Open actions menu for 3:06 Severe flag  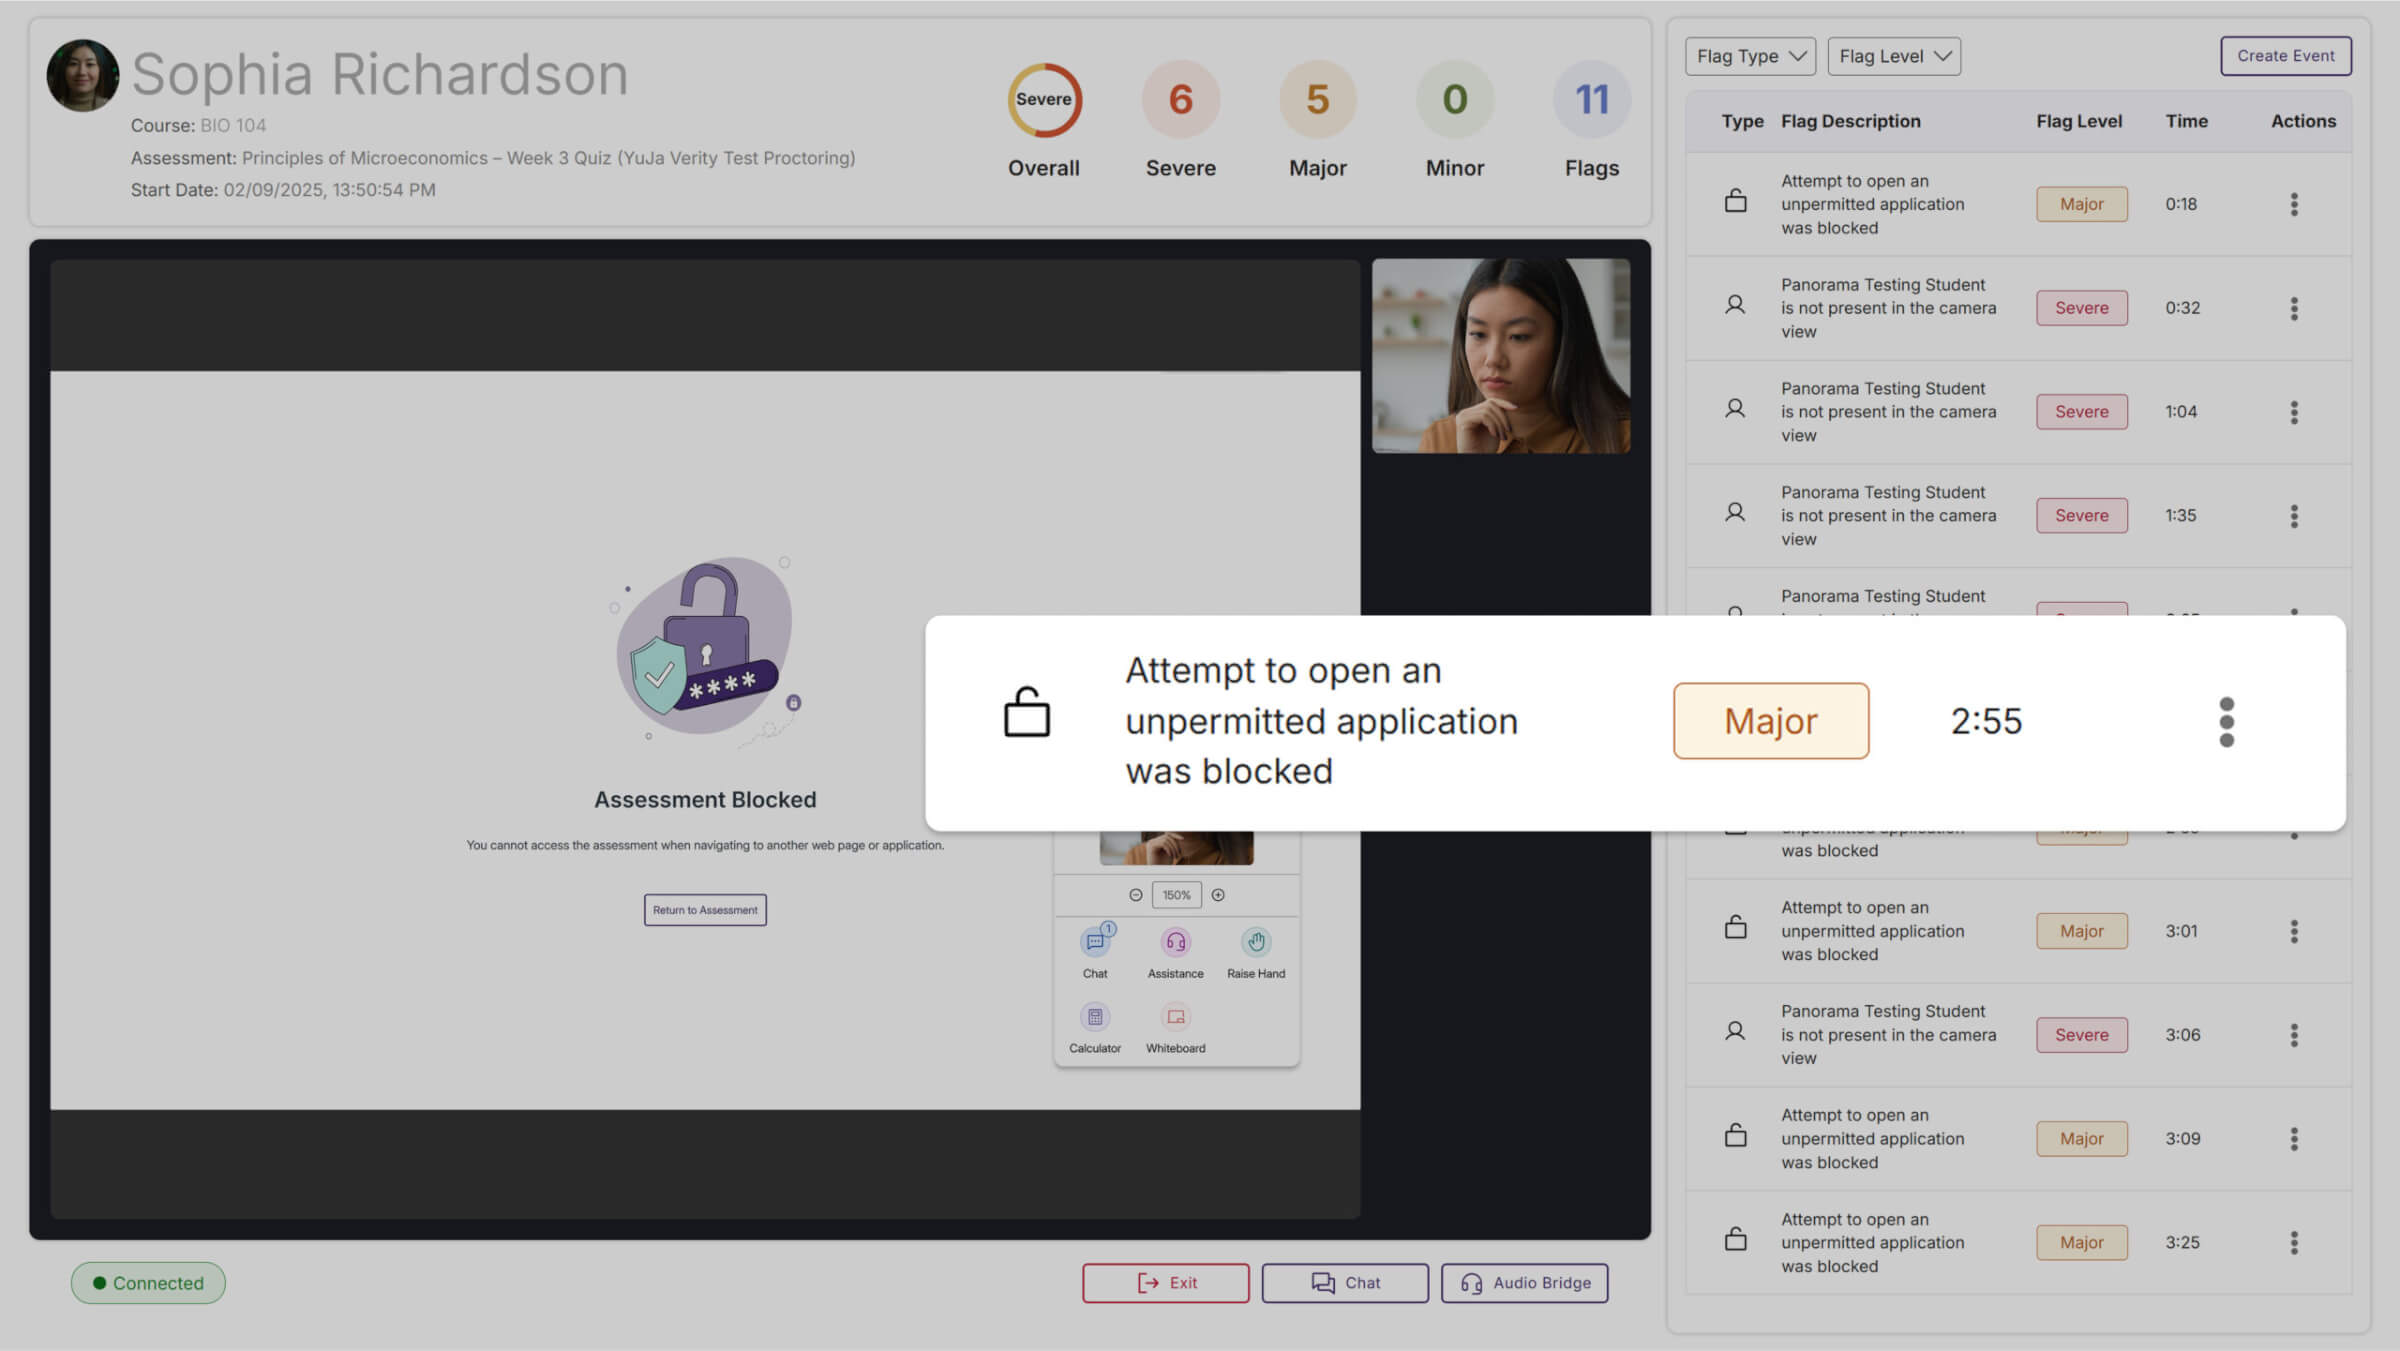pos(2294,1035)
